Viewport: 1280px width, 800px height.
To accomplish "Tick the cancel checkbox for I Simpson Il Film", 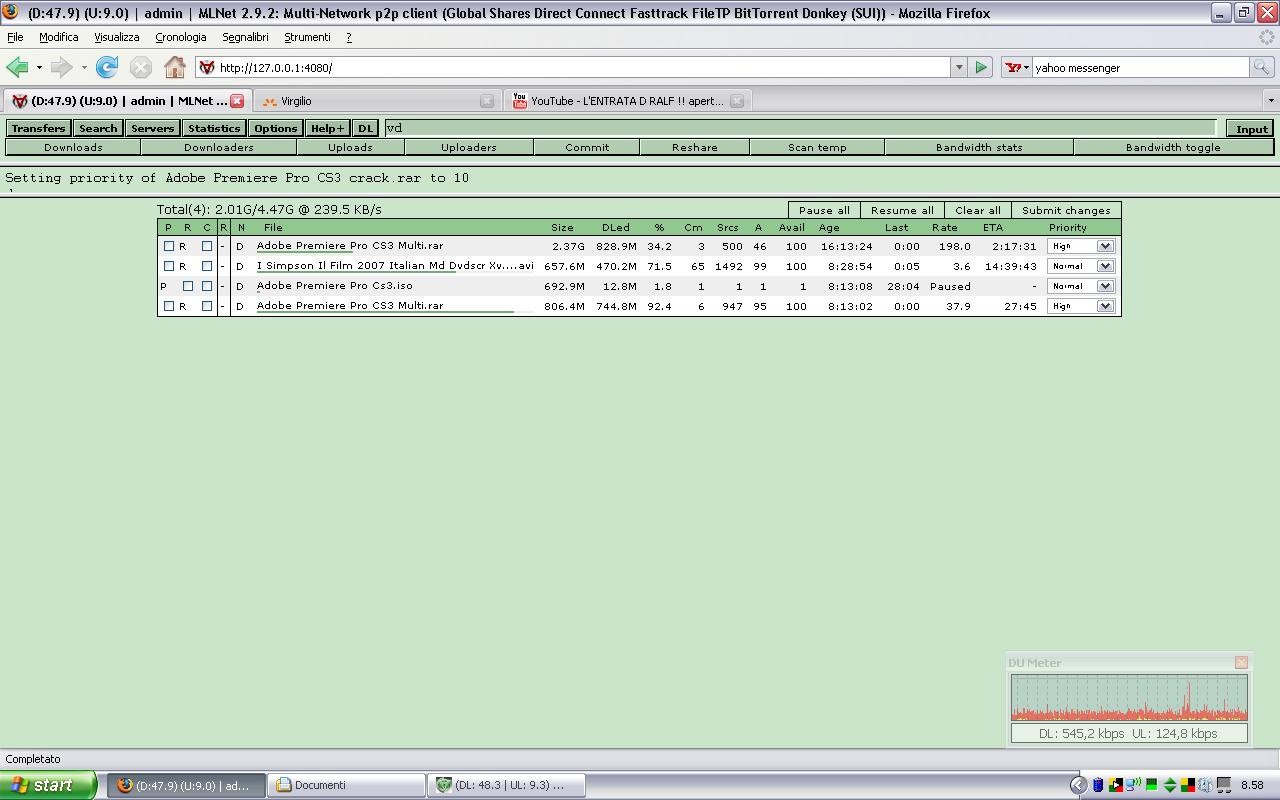I will [207, 266].
